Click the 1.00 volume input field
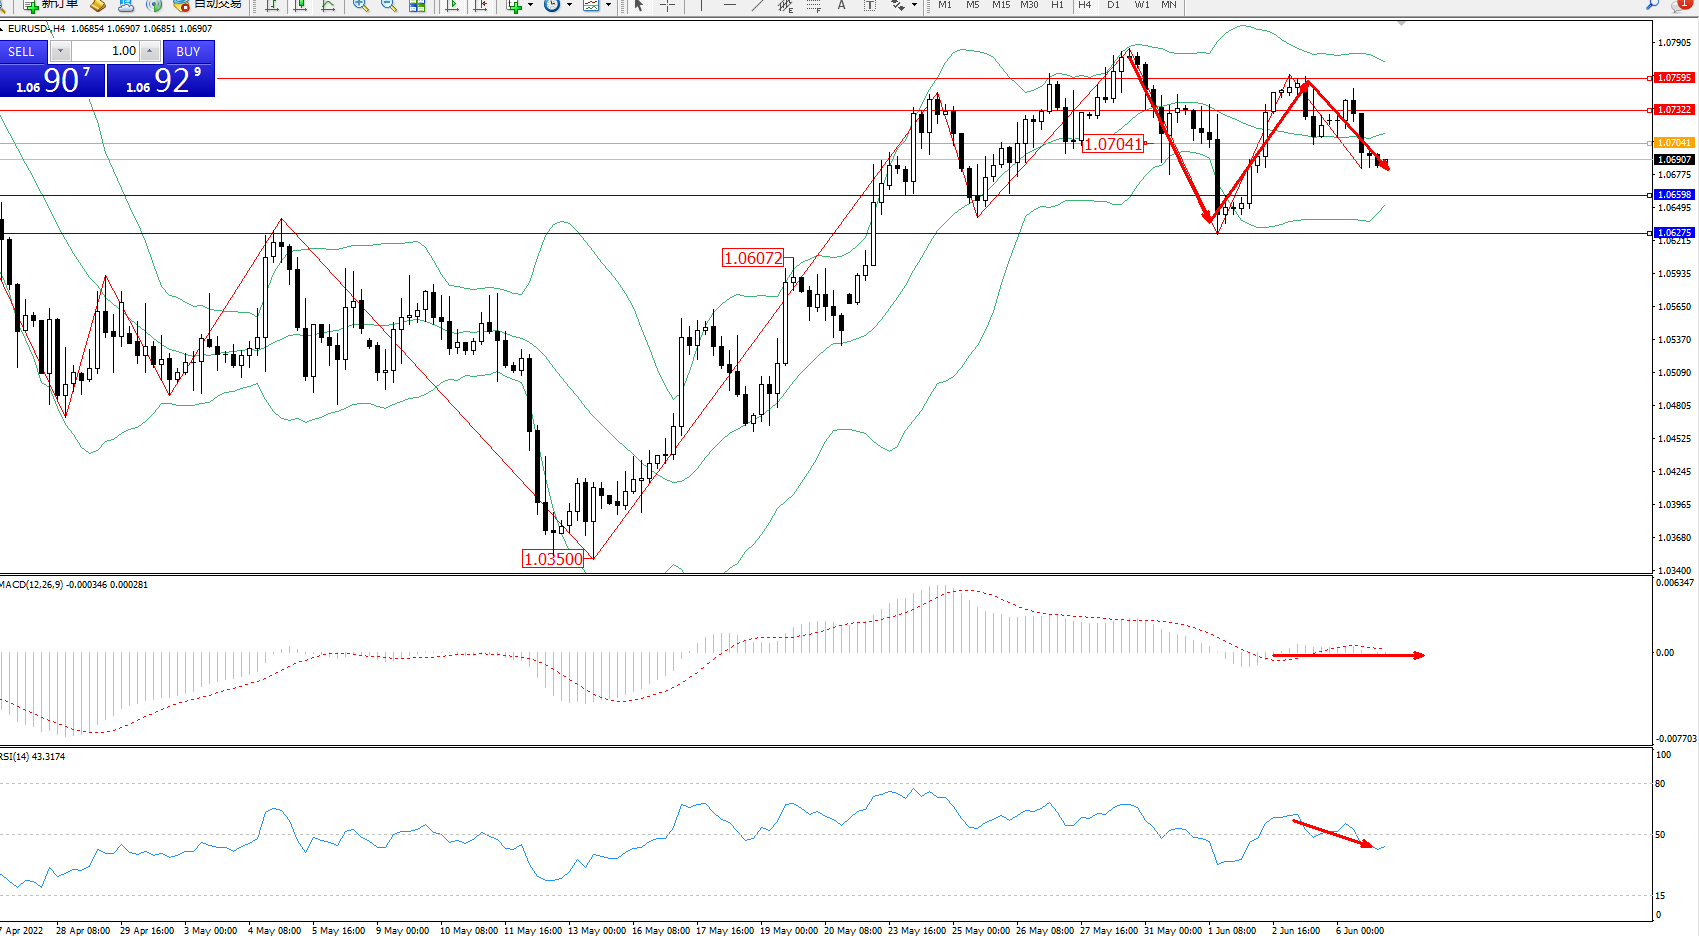 (x=106, y=51)
